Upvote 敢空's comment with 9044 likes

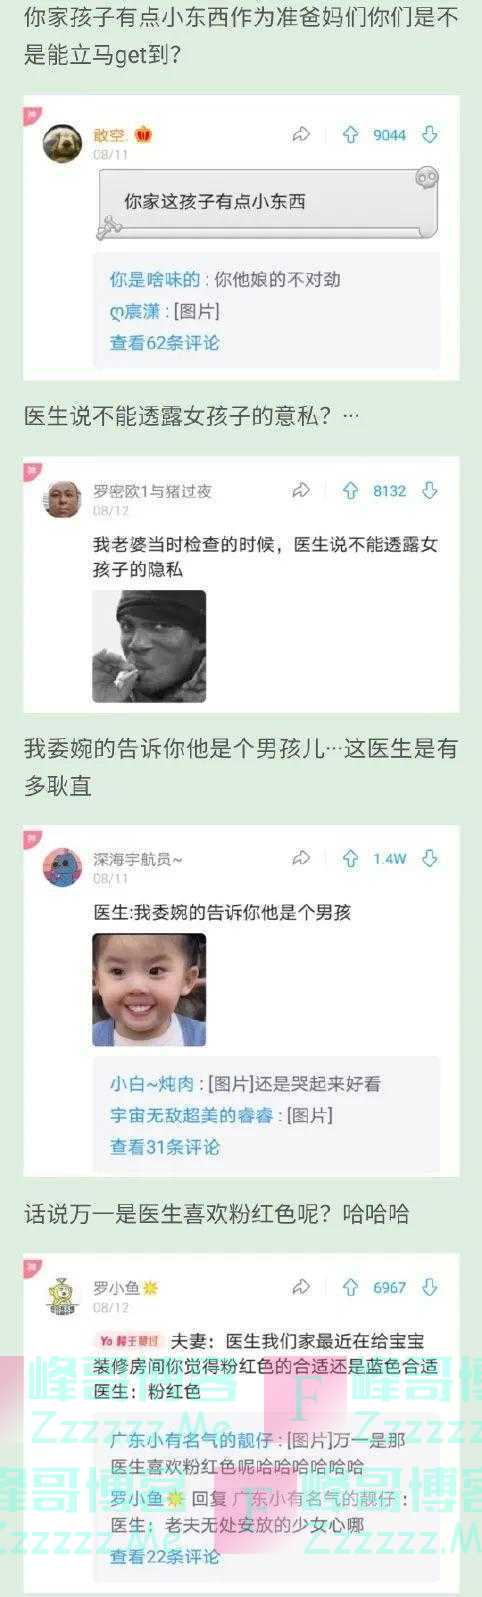coord(350,135)
